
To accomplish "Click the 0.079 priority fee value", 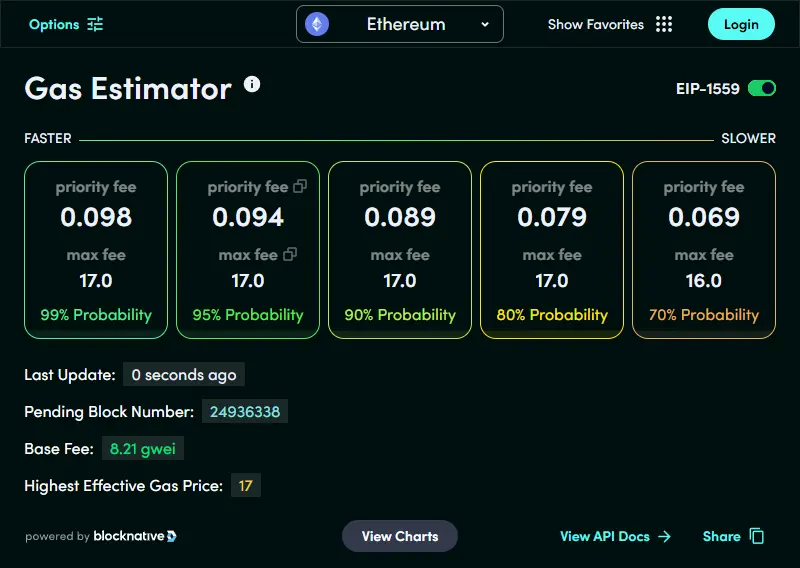I will pyautogui.click(x=552, y=217).
